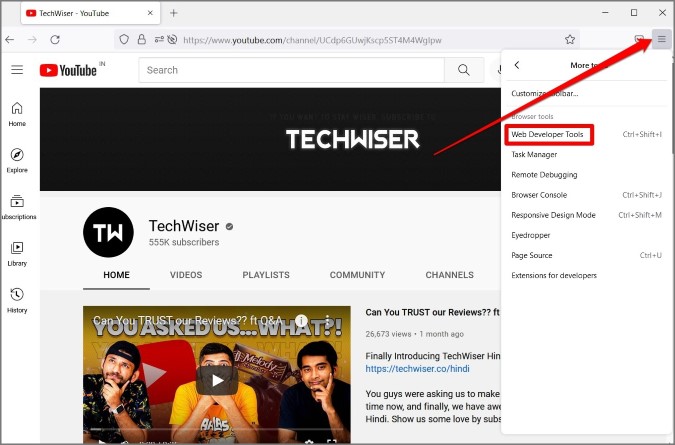Close the TechWiser - YouTube tab

click(x=150, y=13)
